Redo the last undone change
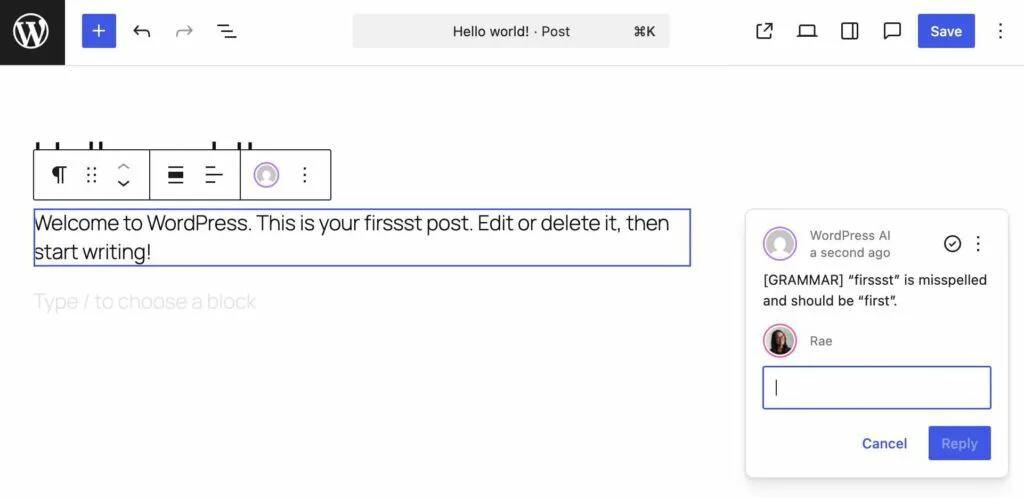Image resolution: width=1024 pixels, height=498 pixels. tap(184, 31)
